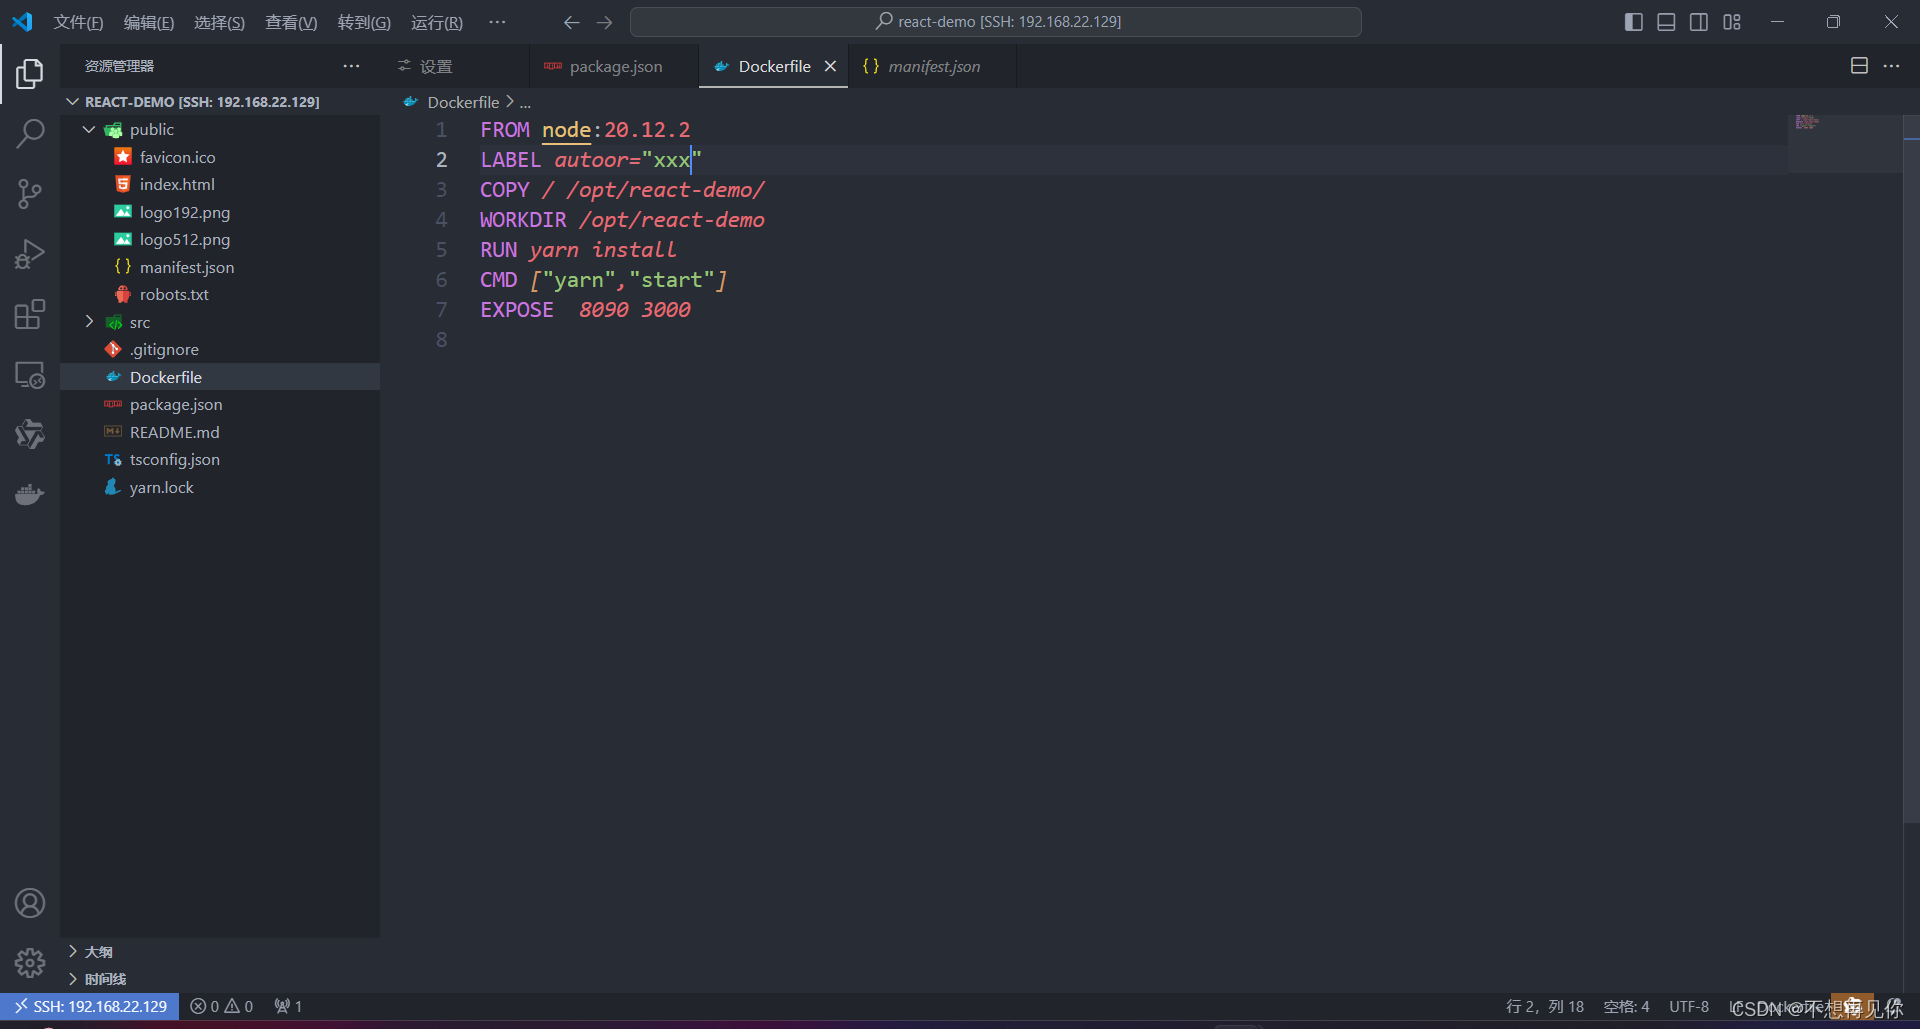Select the Remote Explorer icon
Screen dimensions: 1920x1029
tap(30, 374)
